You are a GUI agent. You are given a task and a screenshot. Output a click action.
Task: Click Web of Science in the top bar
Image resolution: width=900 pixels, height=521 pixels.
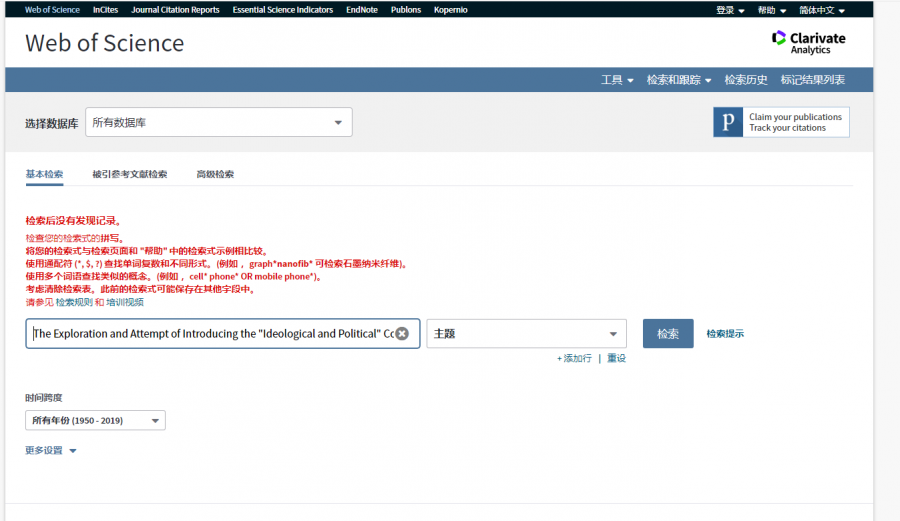[x=52, y=10]
